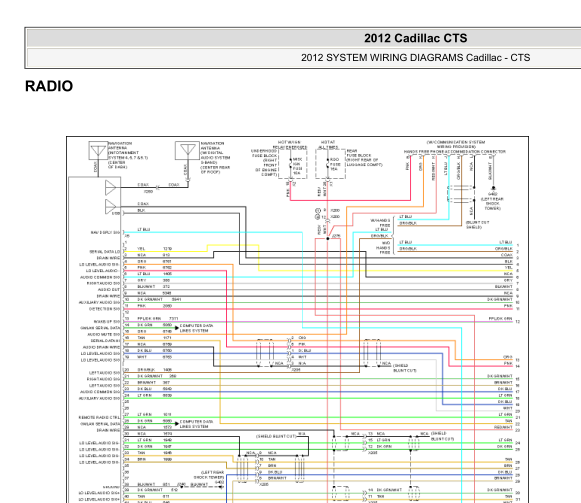Click the "(BLUNT CUT SHIELD)" note under the connector
The image size is (581, 503).
pyautogui.click(x=478, y=225)
